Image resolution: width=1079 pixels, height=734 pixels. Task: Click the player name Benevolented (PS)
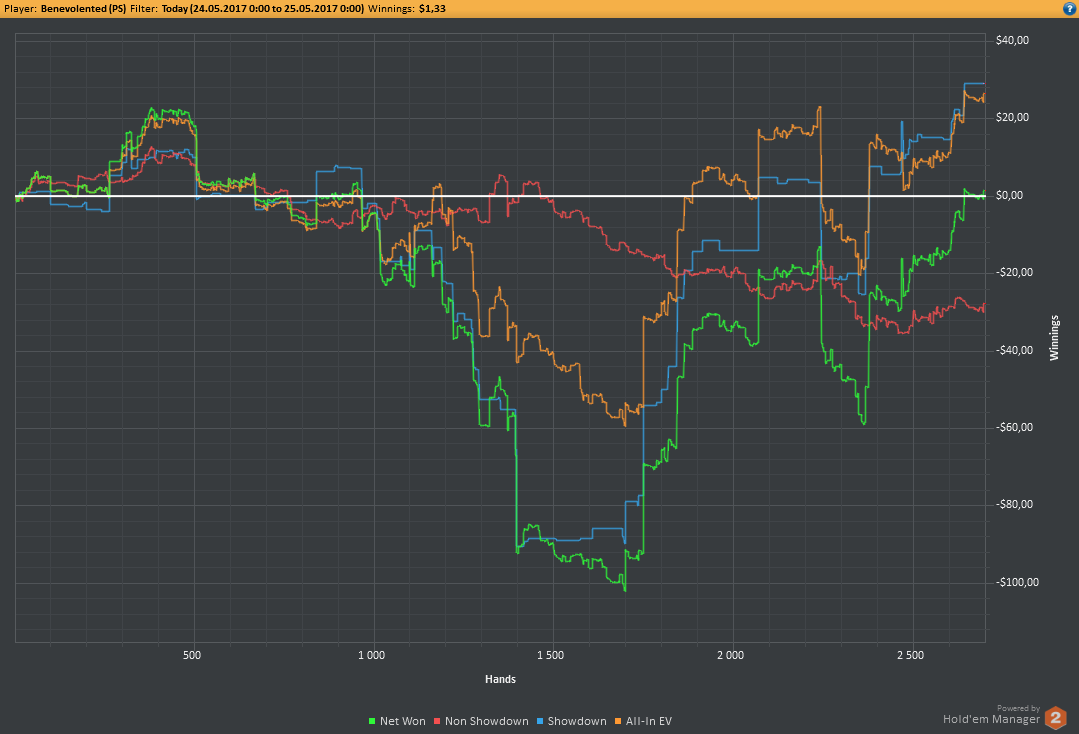(x=83, y=9)
